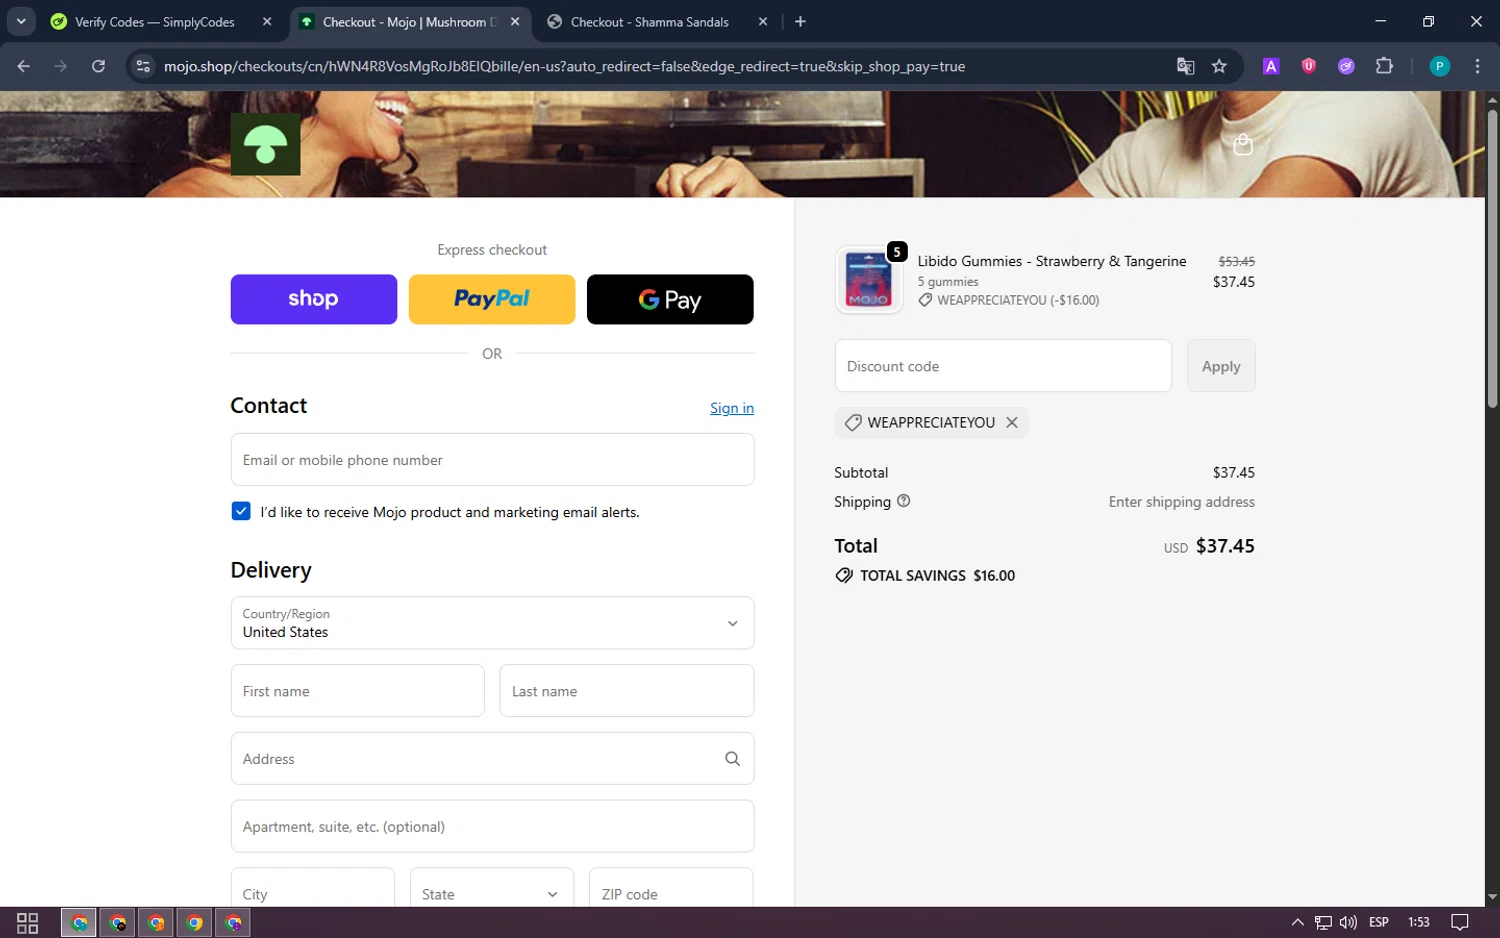
Task: Open the Extensions puzzle icon
Action: 1384,66
